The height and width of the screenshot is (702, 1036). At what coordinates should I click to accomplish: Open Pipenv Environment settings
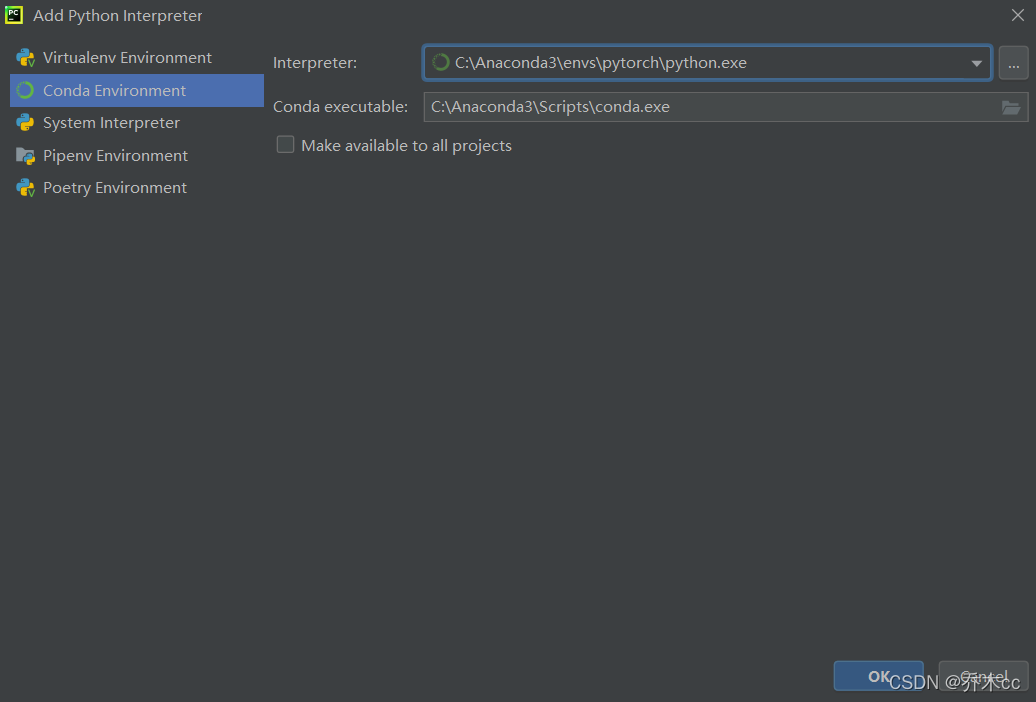click(137, 155)
